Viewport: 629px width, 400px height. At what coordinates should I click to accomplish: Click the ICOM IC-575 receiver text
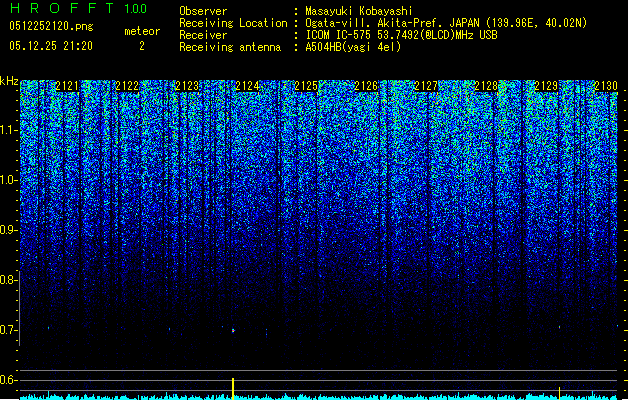click(401, 35)
